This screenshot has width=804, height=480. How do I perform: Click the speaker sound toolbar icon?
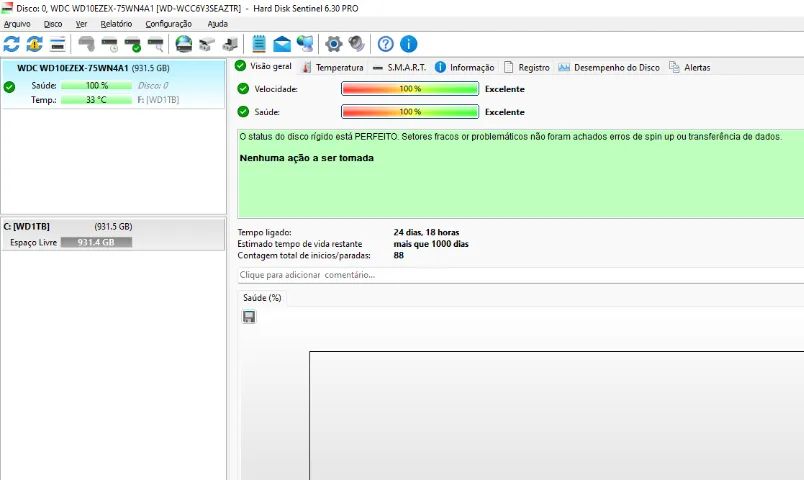tap(356, 44)
